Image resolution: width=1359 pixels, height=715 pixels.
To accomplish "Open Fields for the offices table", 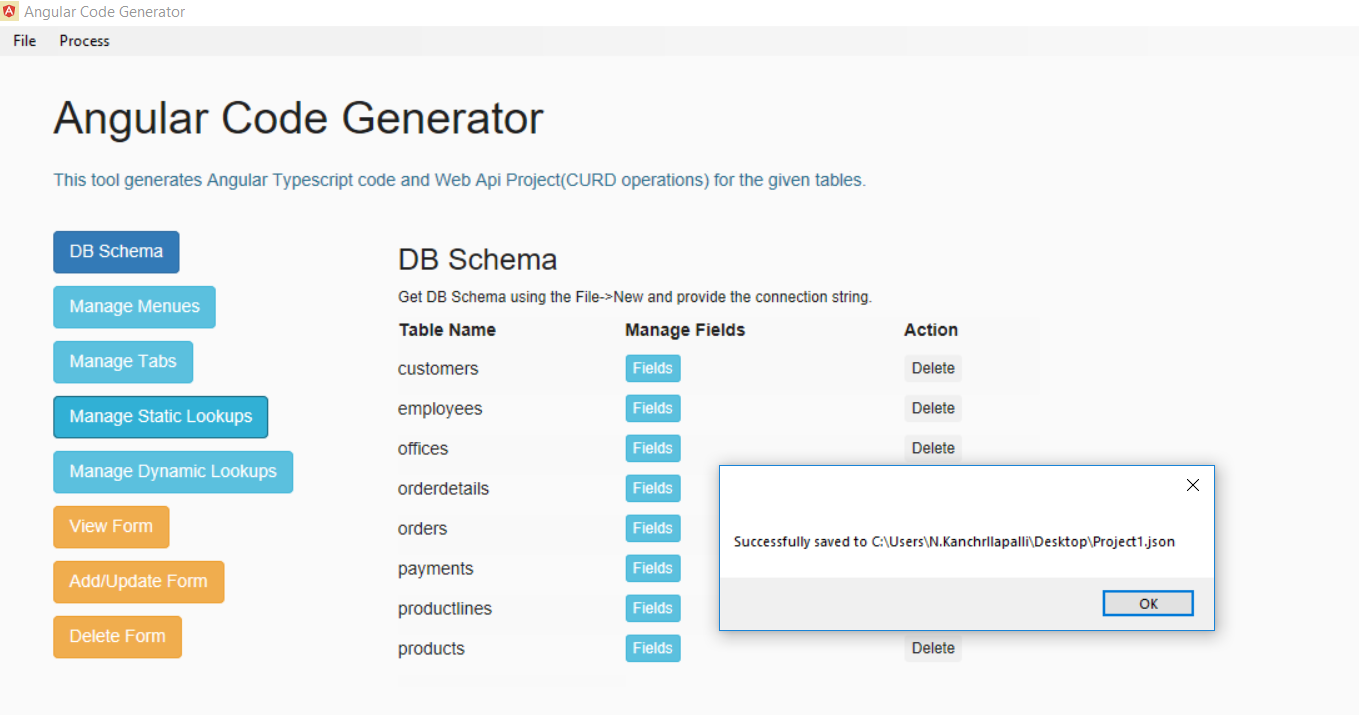I will (652, 449).
